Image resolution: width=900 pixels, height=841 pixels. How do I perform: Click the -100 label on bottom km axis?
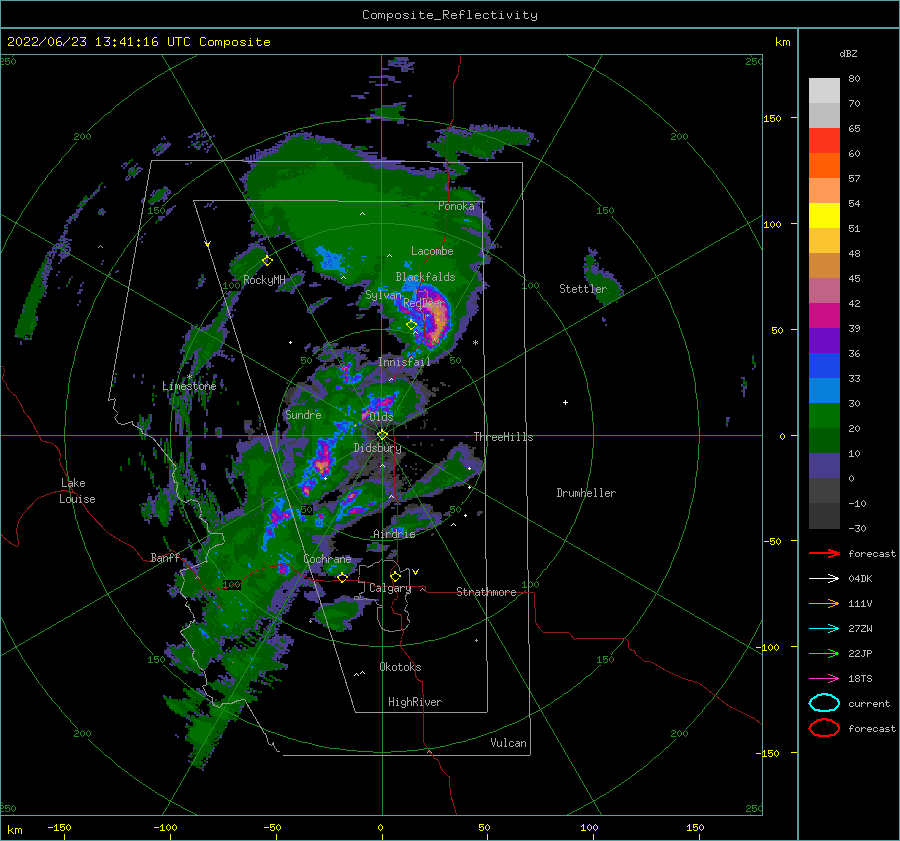165,827
